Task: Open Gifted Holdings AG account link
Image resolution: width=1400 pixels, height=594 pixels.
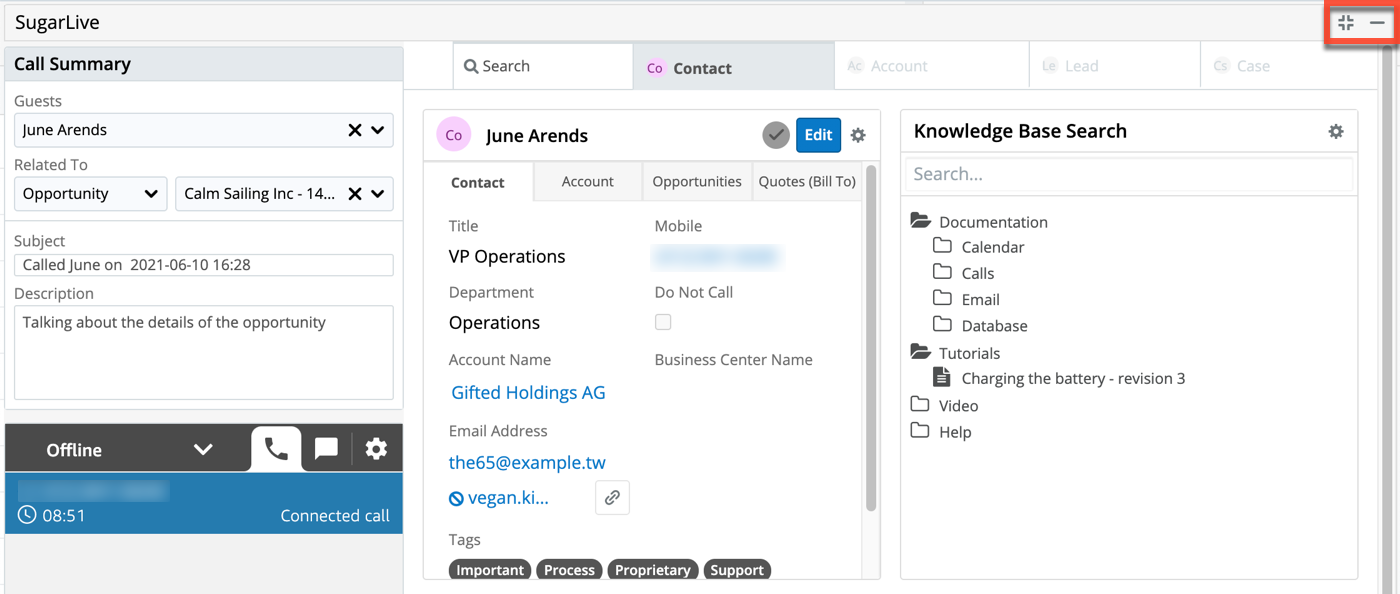Action: pyautogui.click(x=528, y=393)
